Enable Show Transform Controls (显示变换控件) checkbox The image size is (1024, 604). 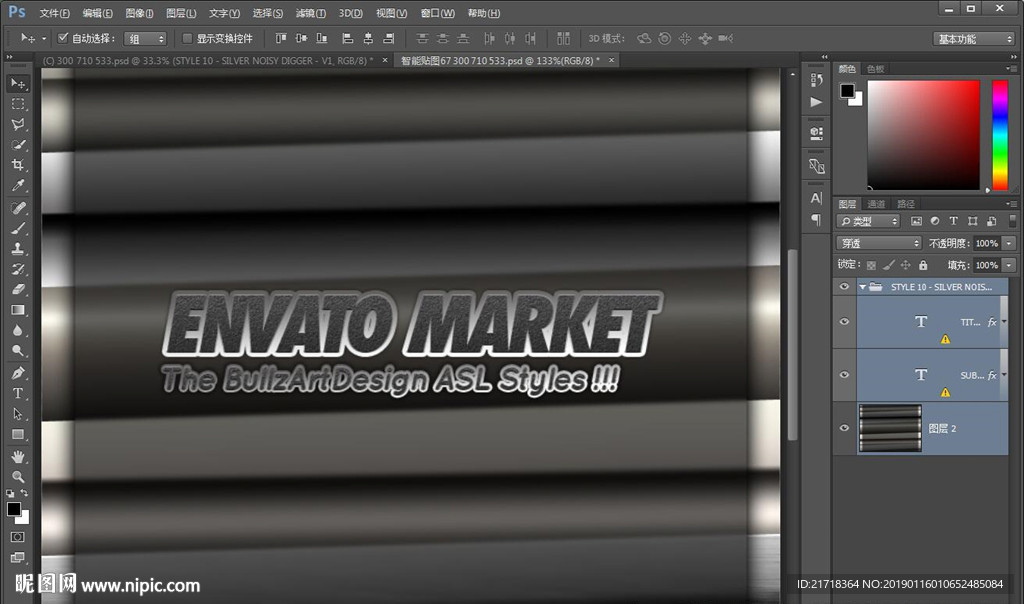tap(187, 38)
